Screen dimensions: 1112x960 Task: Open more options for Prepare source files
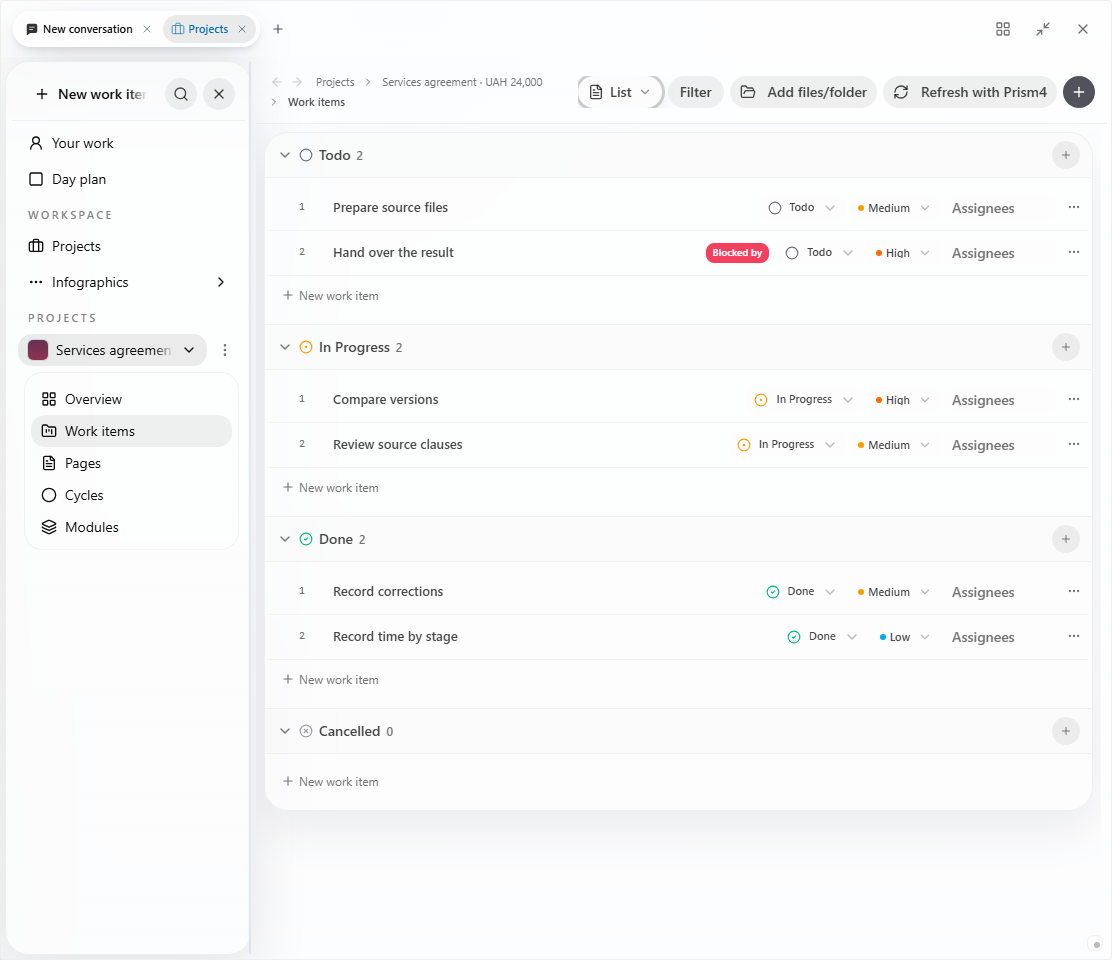click(x=1074, y=207)
